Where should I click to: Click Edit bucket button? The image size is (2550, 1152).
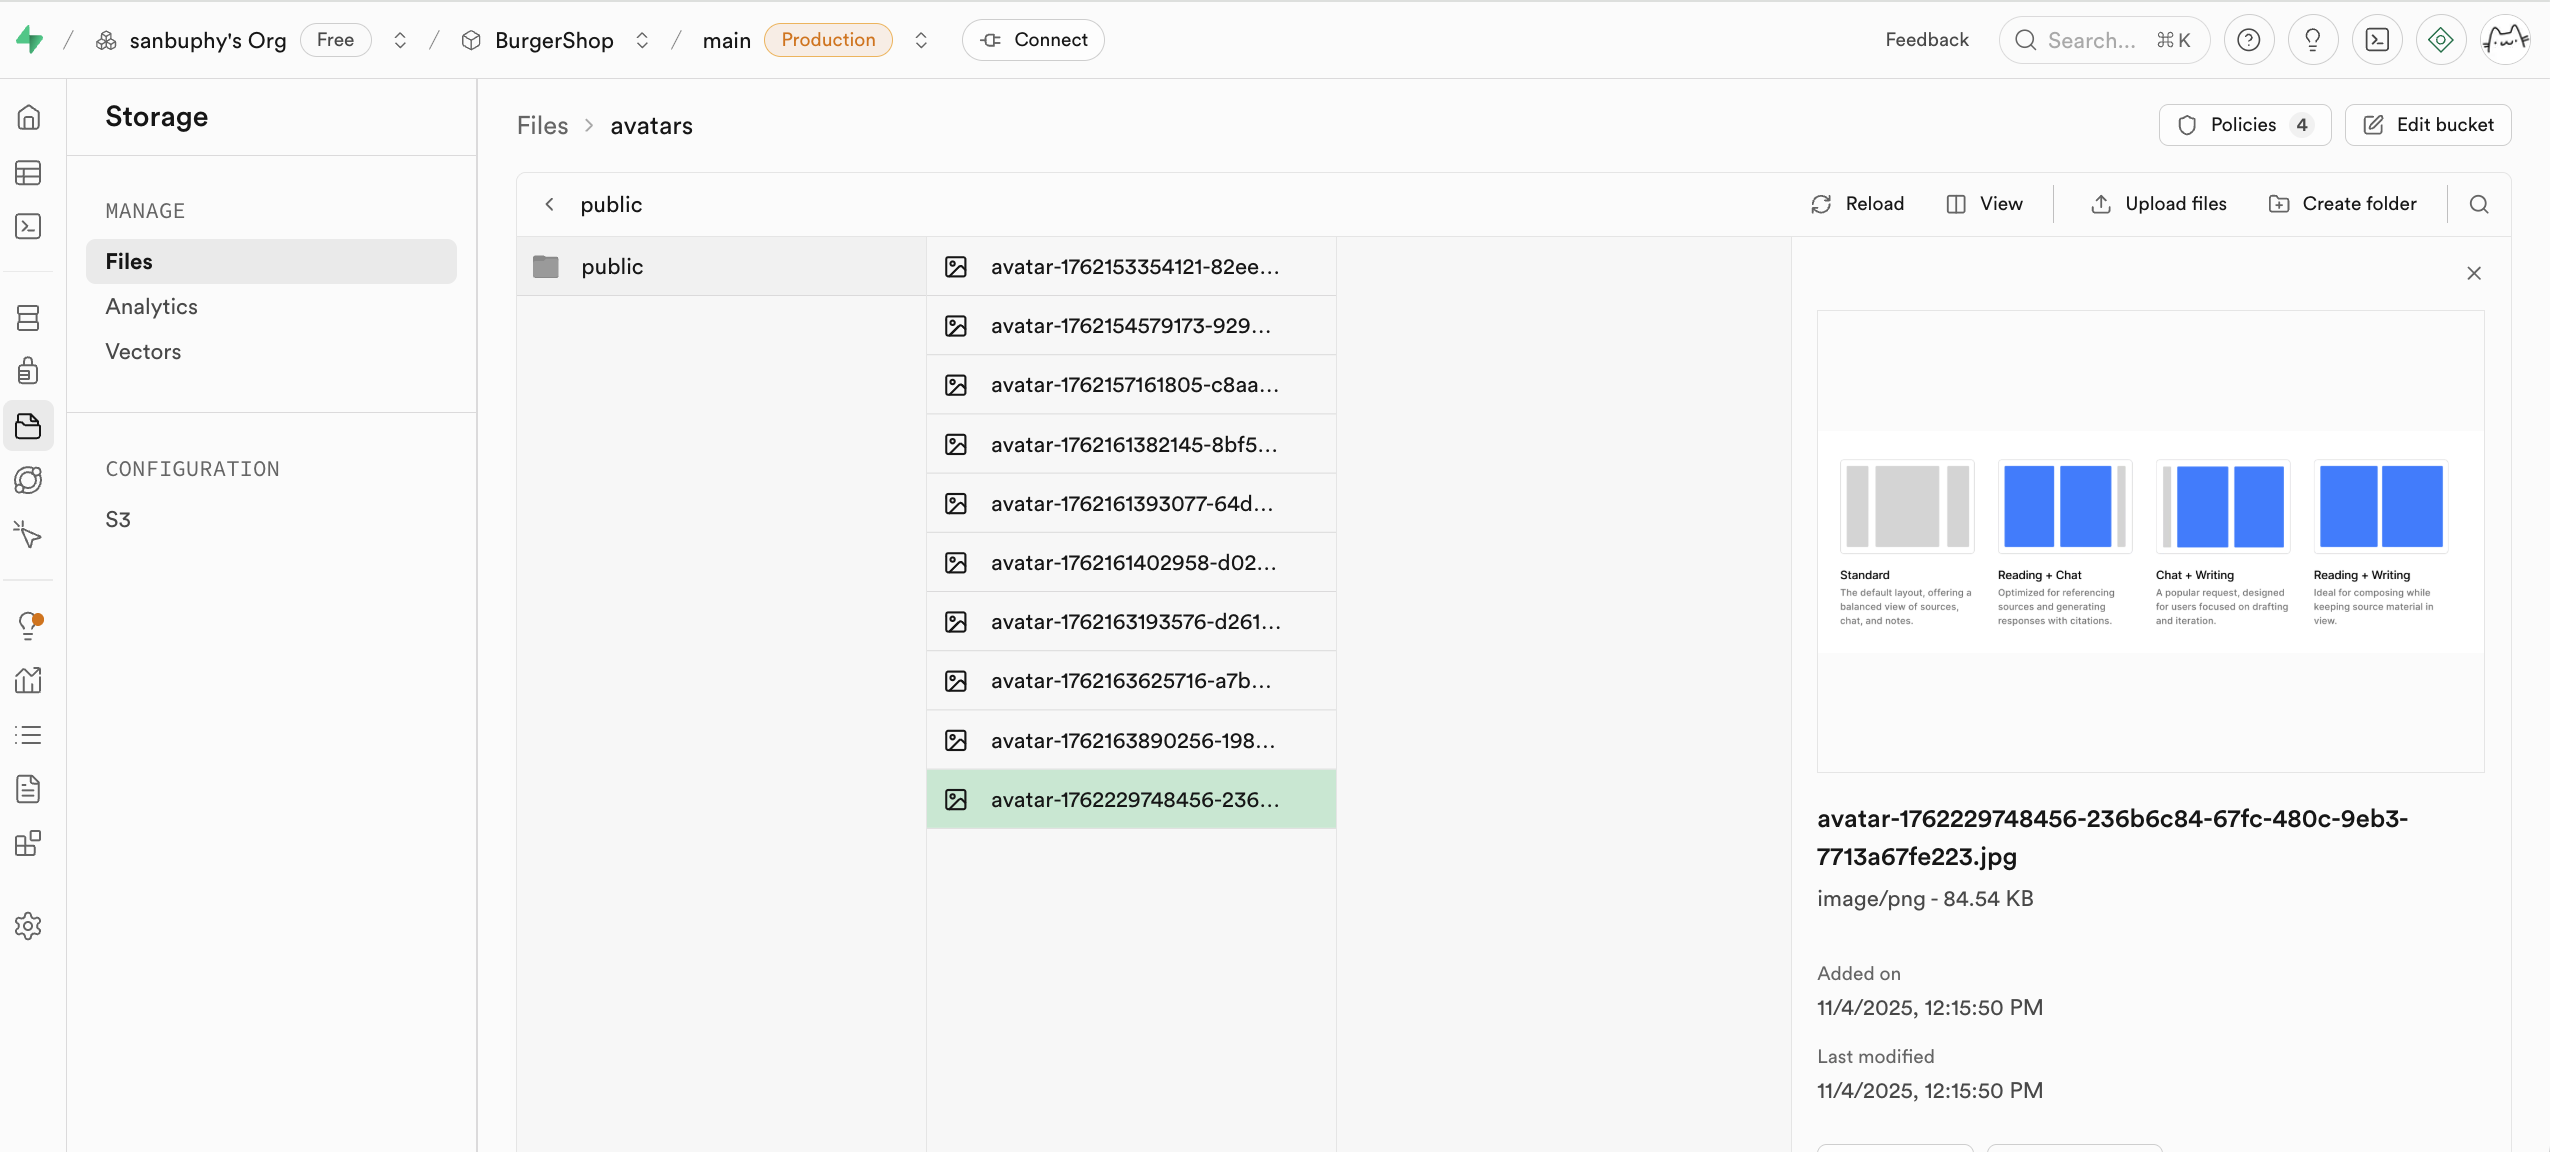click(2427, 125)
